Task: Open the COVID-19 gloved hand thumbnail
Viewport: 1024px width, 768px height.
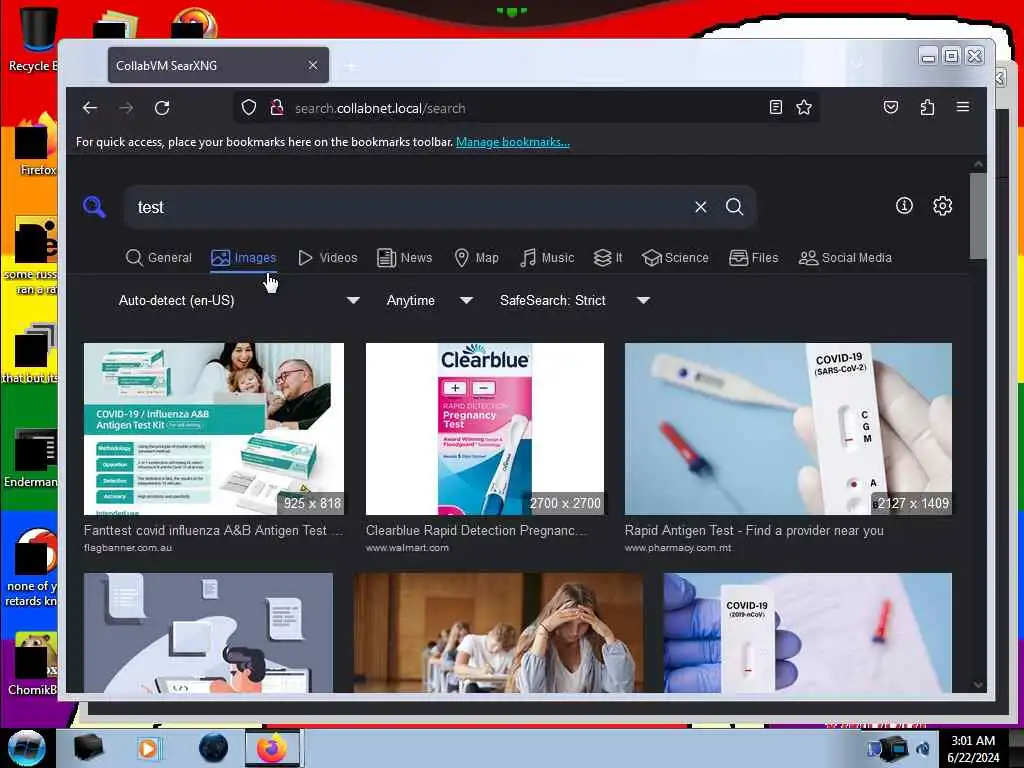Action: point(808,633)
